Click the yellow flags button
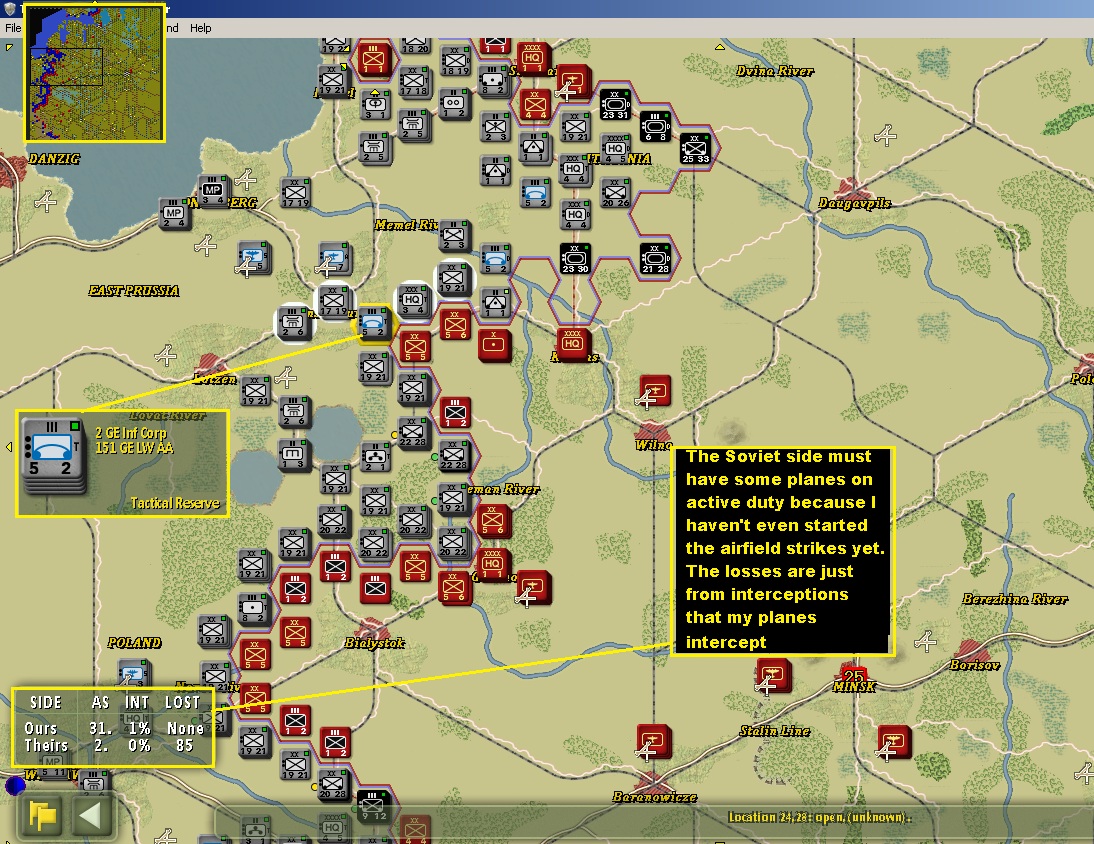Image resolution: width=1094 pixels, height=844 pixels. pos(41,815)
